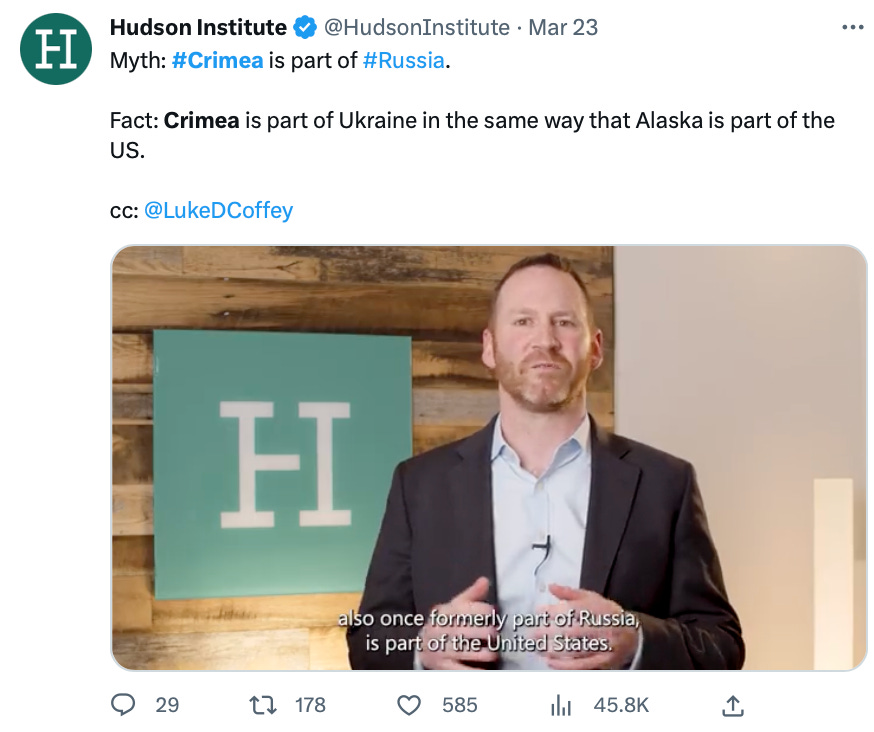Open the @LukeDCoffey mention
874x732 pixels.
click(x=218, y=211)
